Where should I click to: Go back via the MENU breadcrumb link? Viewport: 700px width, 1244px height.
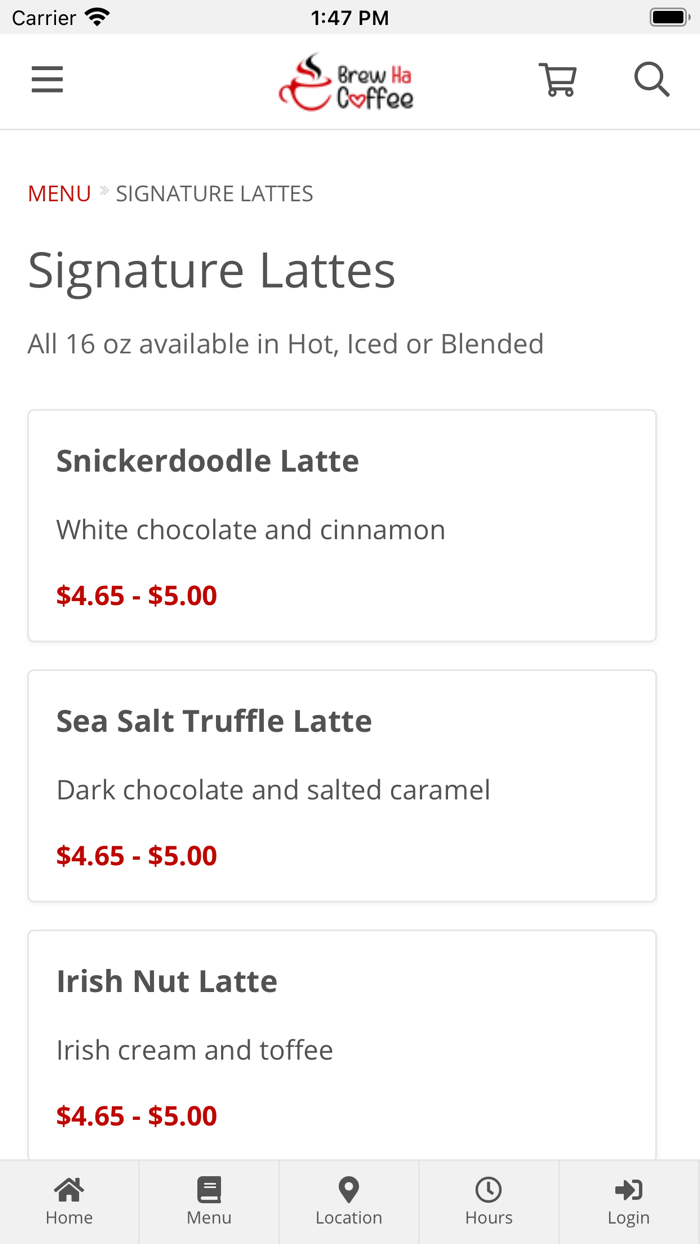coord(59,194)
